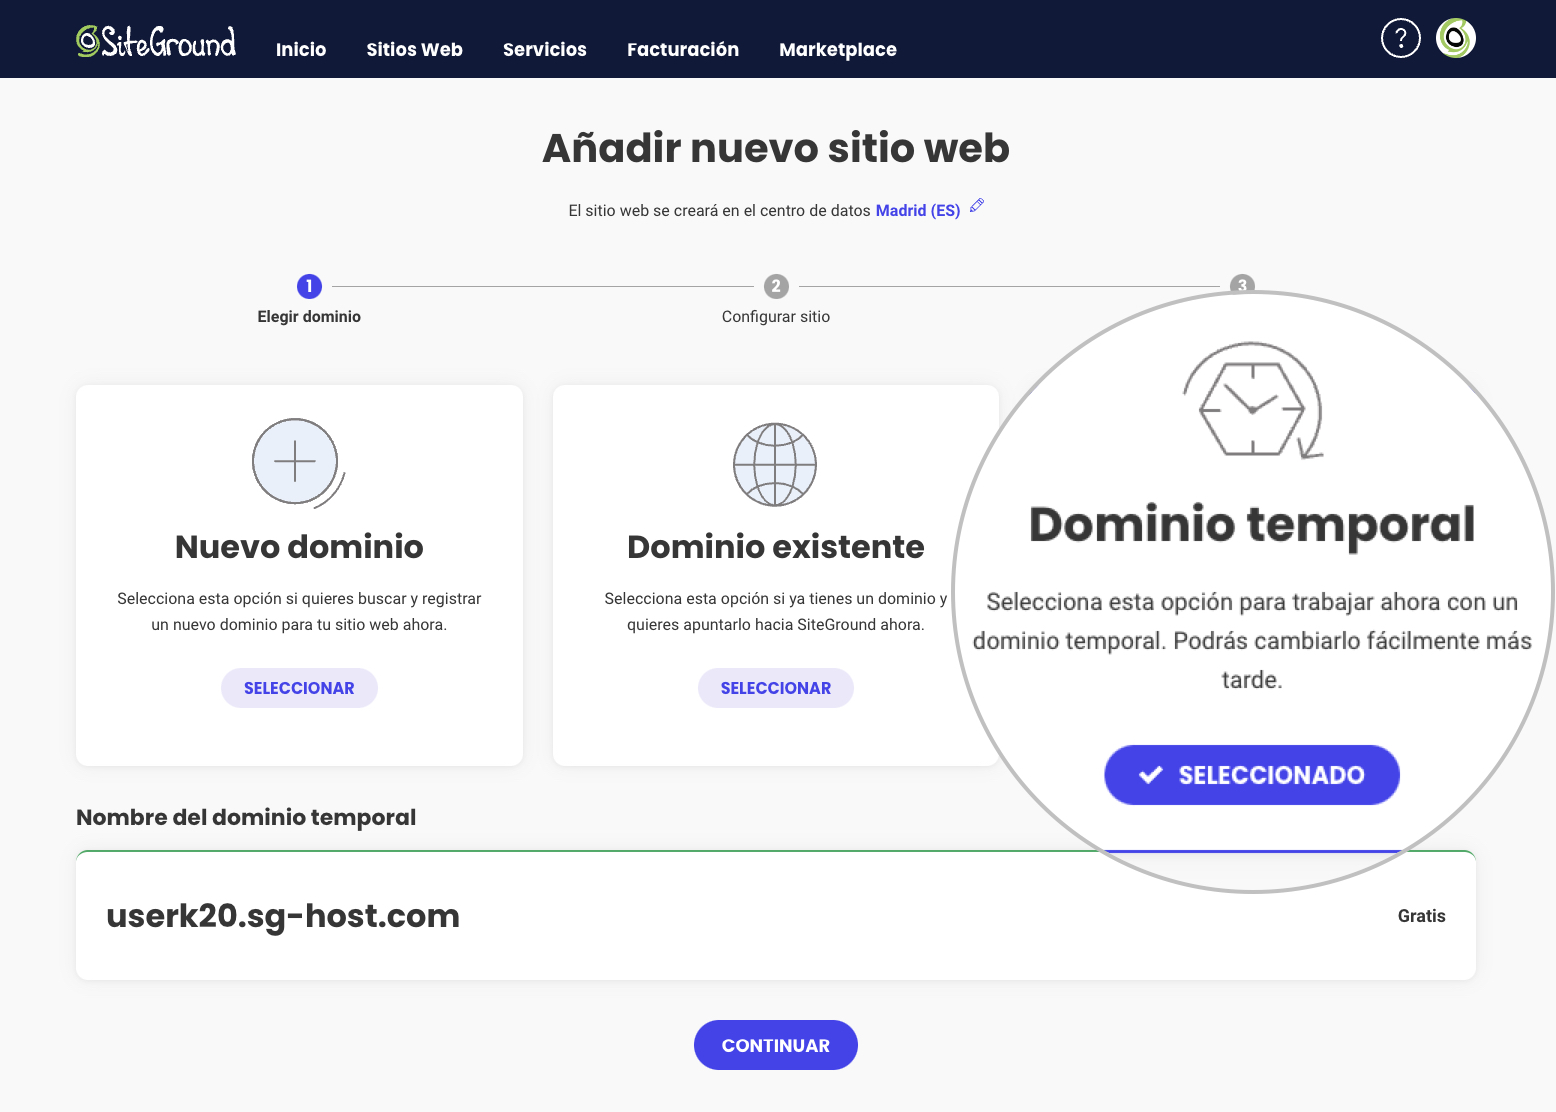The image size is (1556, 1112).
Task: Open the Marketplace menu
Action: 838,49
